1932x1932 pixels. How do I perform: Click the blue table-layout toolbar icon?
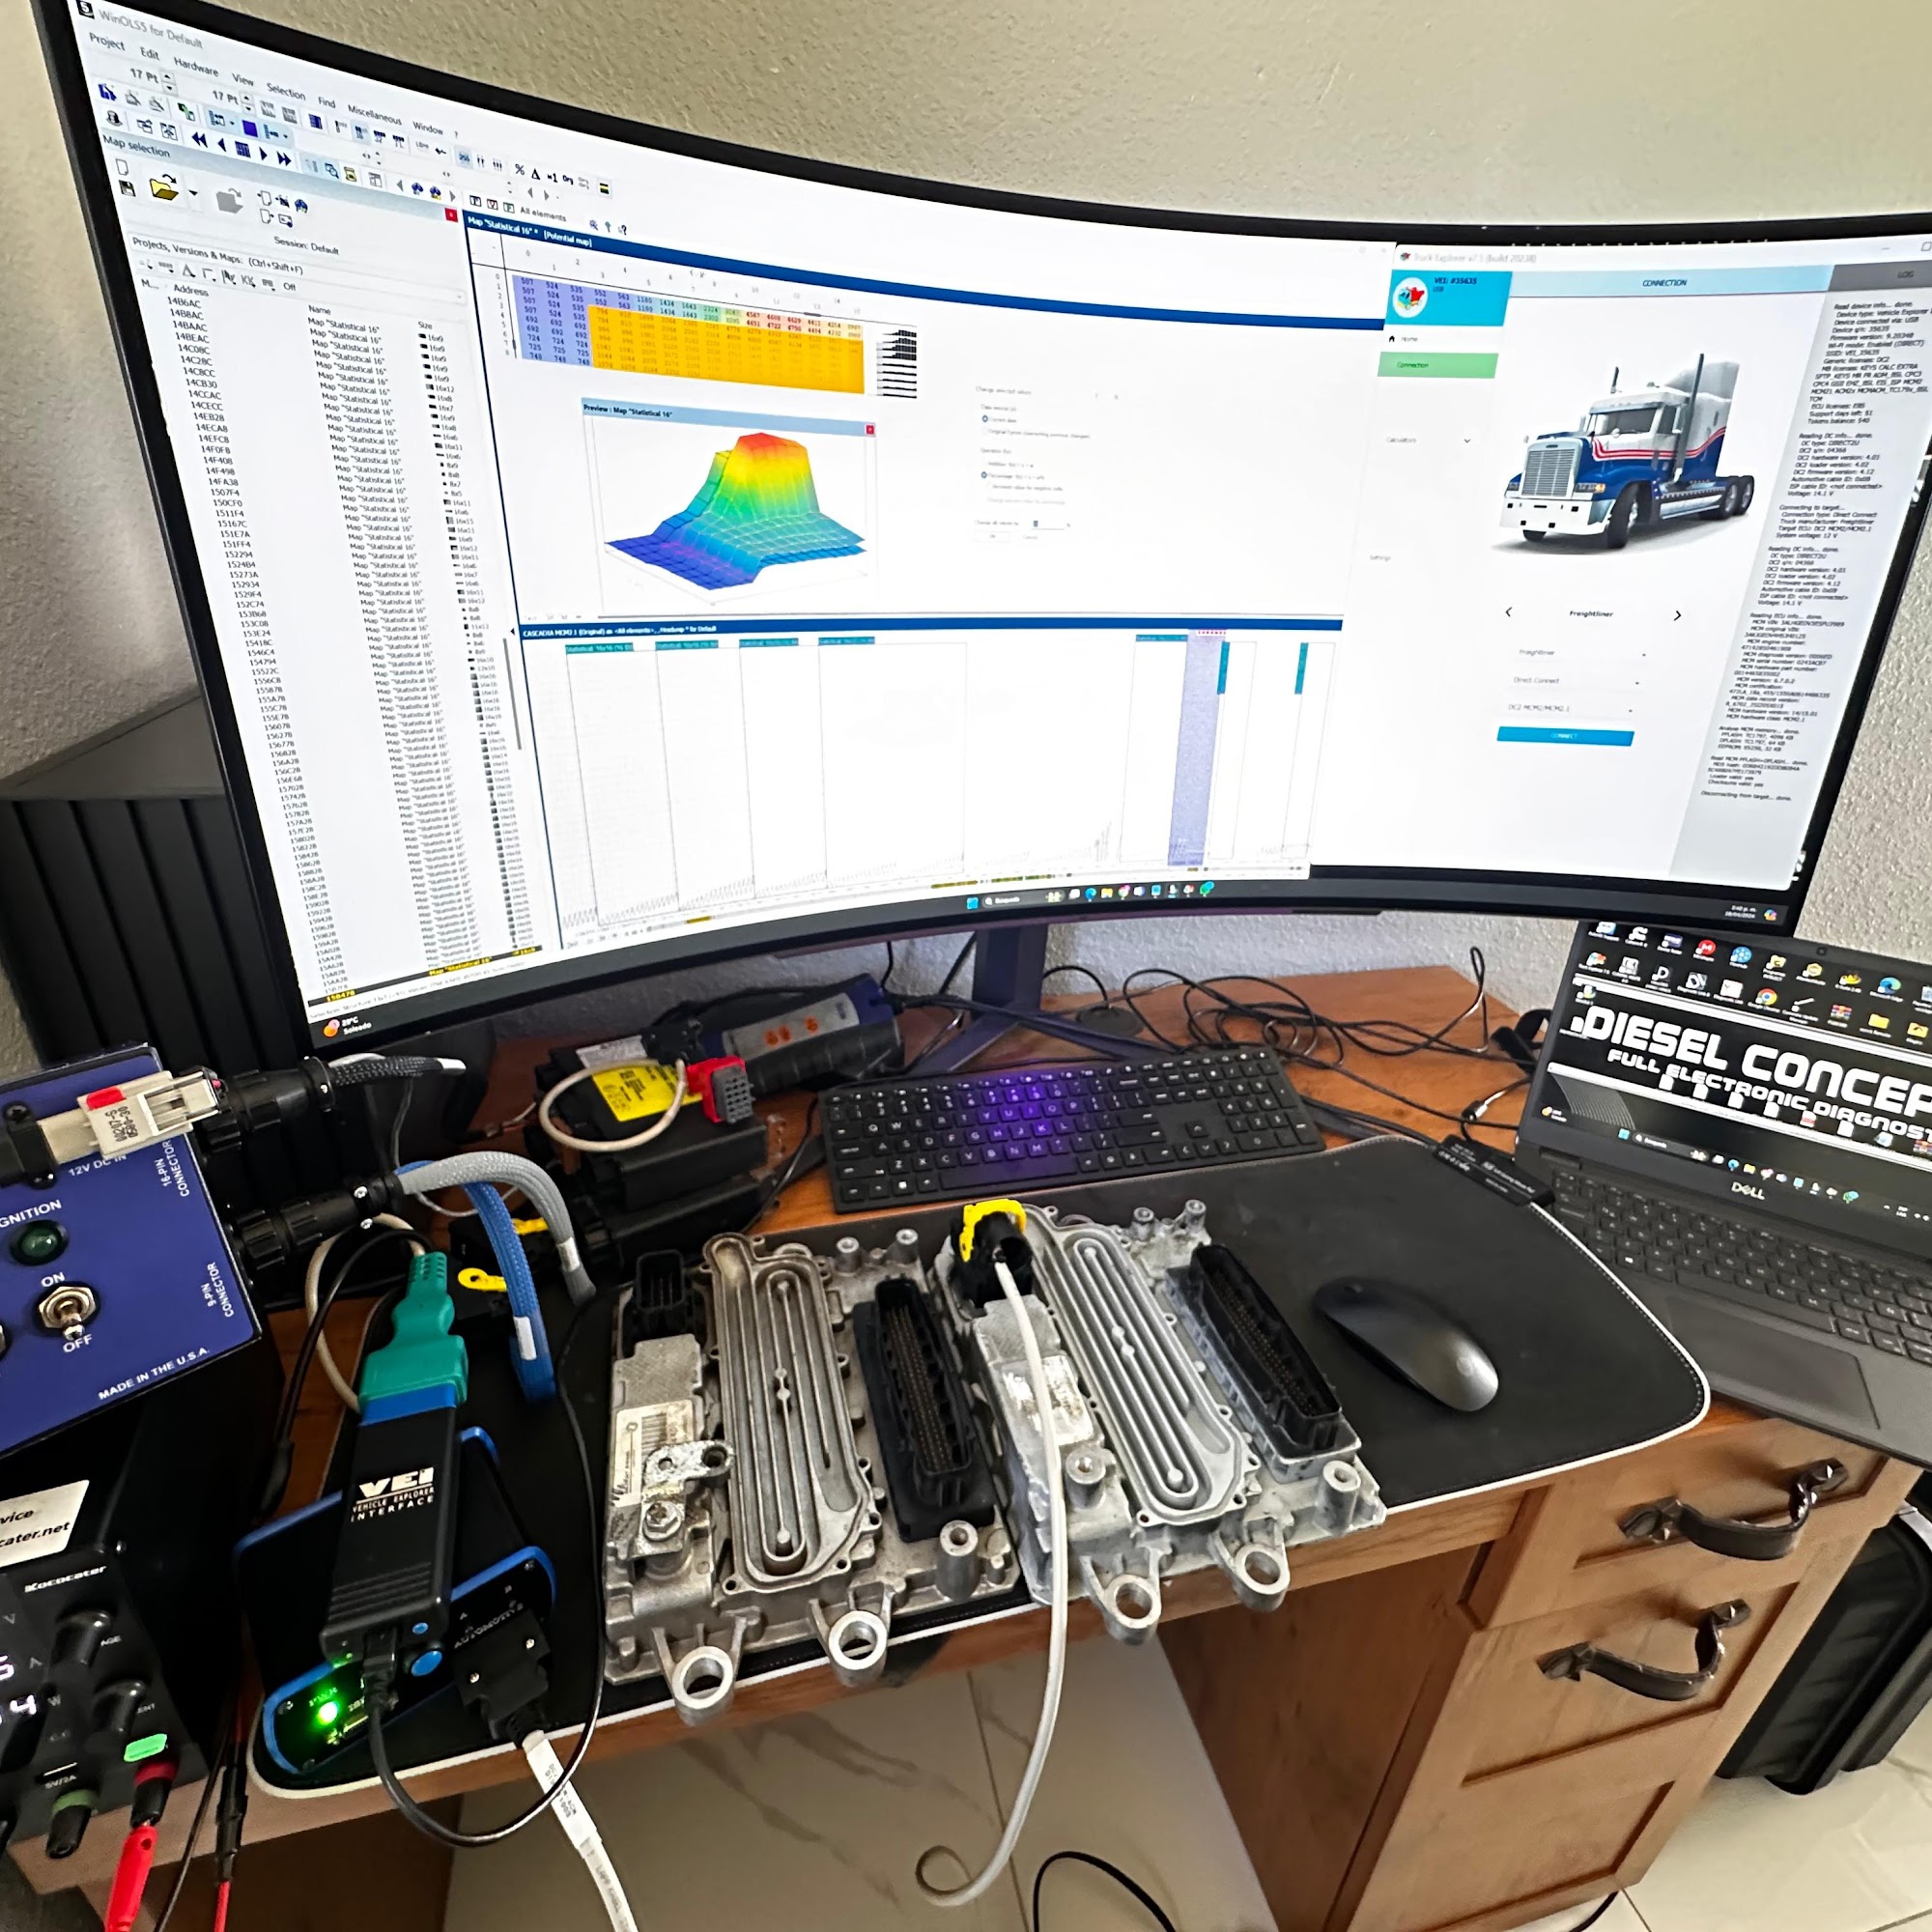[x=316, y=122]
